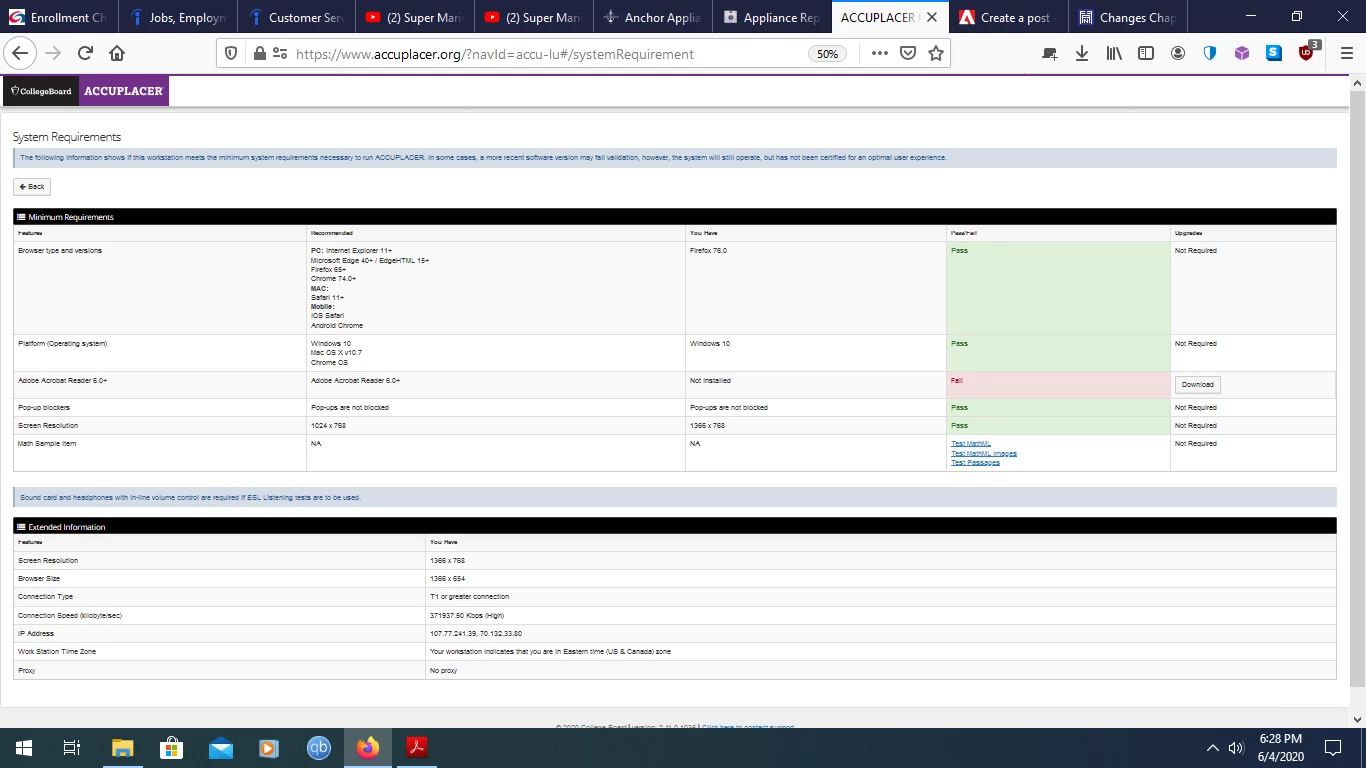The height and width of the screenshot is (768, 1366).
Task: Switch to the Jobs, Employment tab
Action: [178, 17]
